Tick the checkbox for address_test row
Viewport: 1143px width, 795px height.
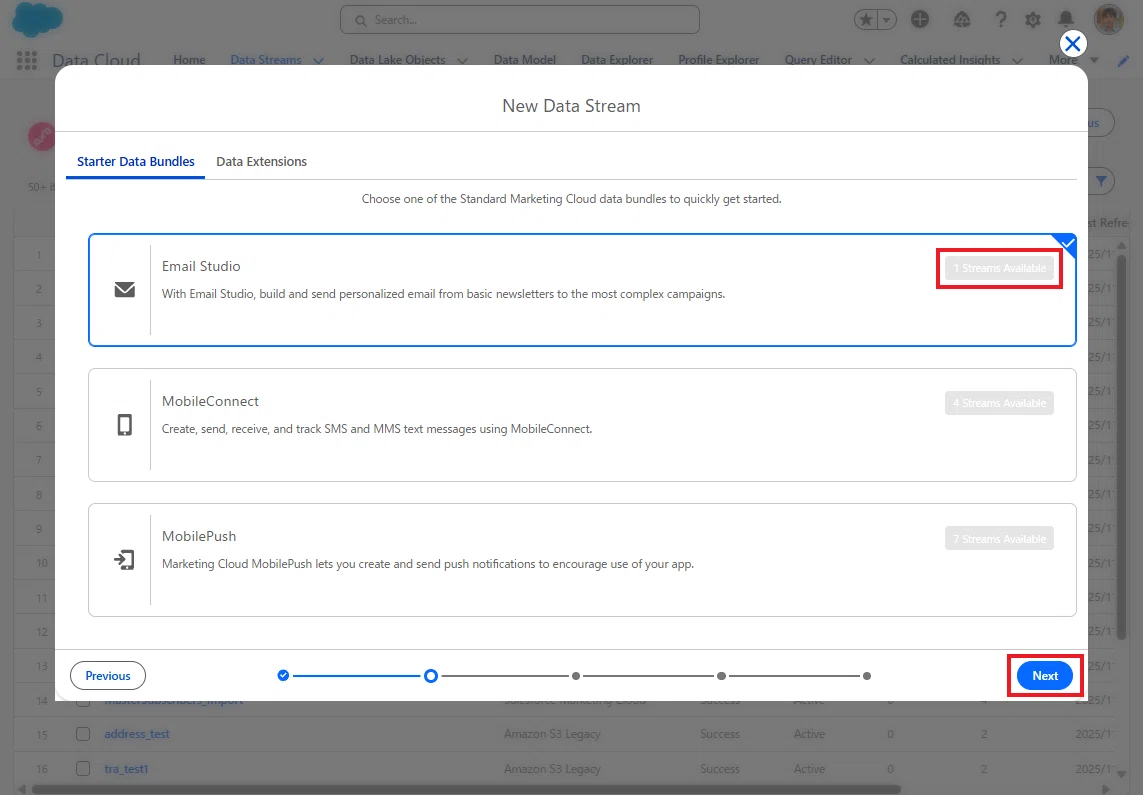click(83, 734)
